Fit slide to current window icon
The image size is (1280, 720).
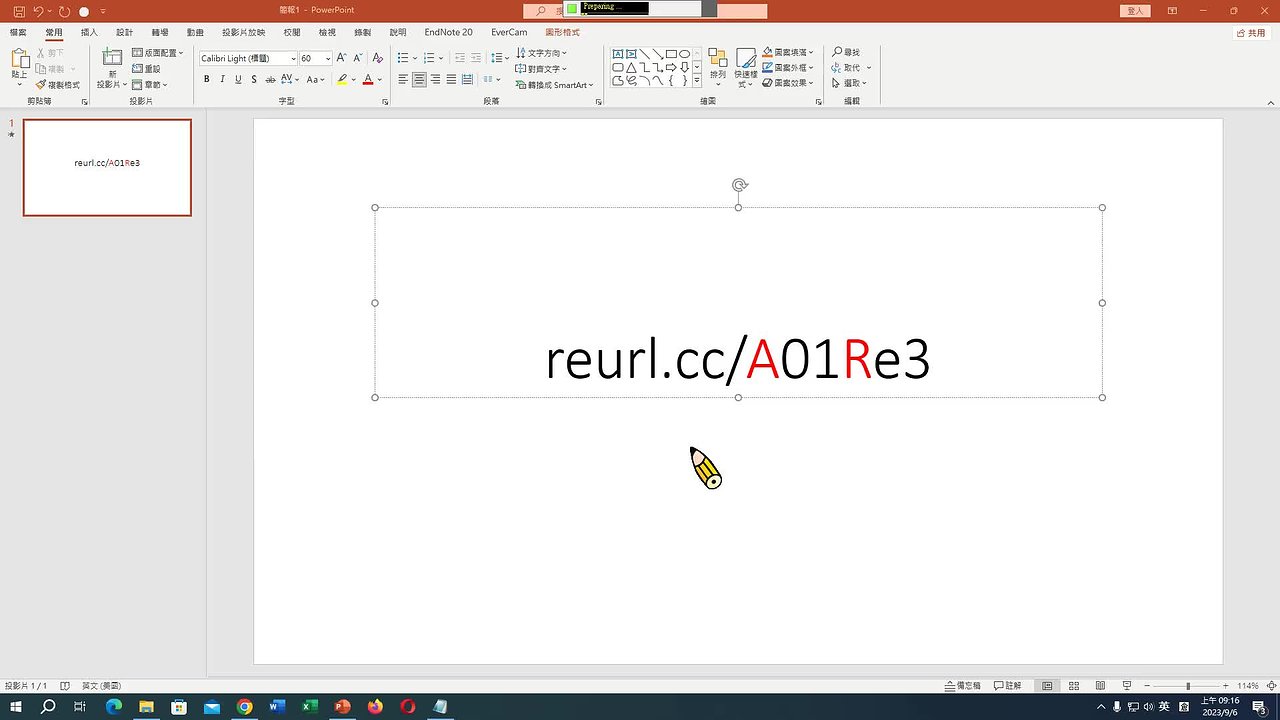(x=1271, y=686)
